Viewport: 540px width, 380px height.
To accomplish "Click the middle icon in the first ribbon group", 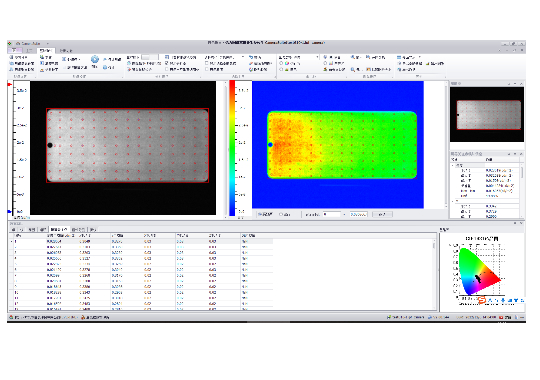I will (x=11, y=63).
